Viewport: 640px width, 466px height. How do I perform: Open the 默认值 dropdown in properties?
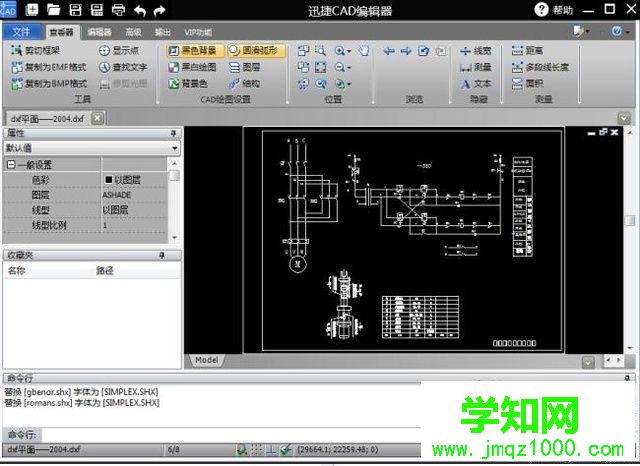click(175, 148)
